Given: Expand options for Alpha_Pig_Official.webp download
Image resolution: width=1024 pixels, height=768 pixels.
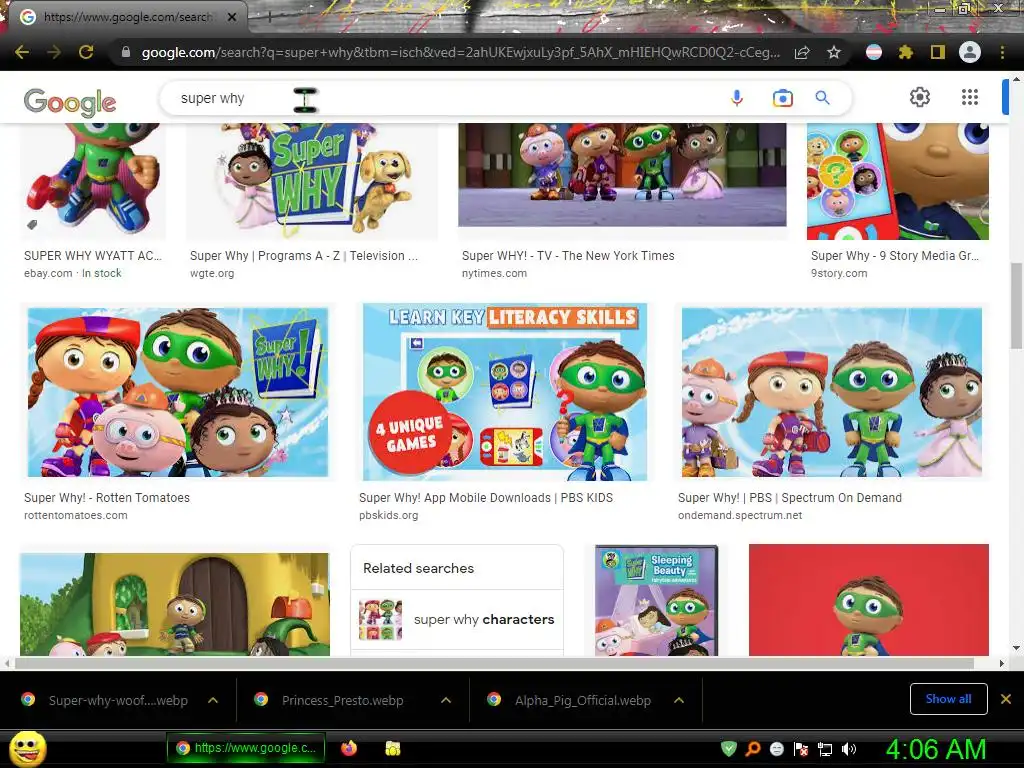Looking at the screenshot, I should coord(679,700).
